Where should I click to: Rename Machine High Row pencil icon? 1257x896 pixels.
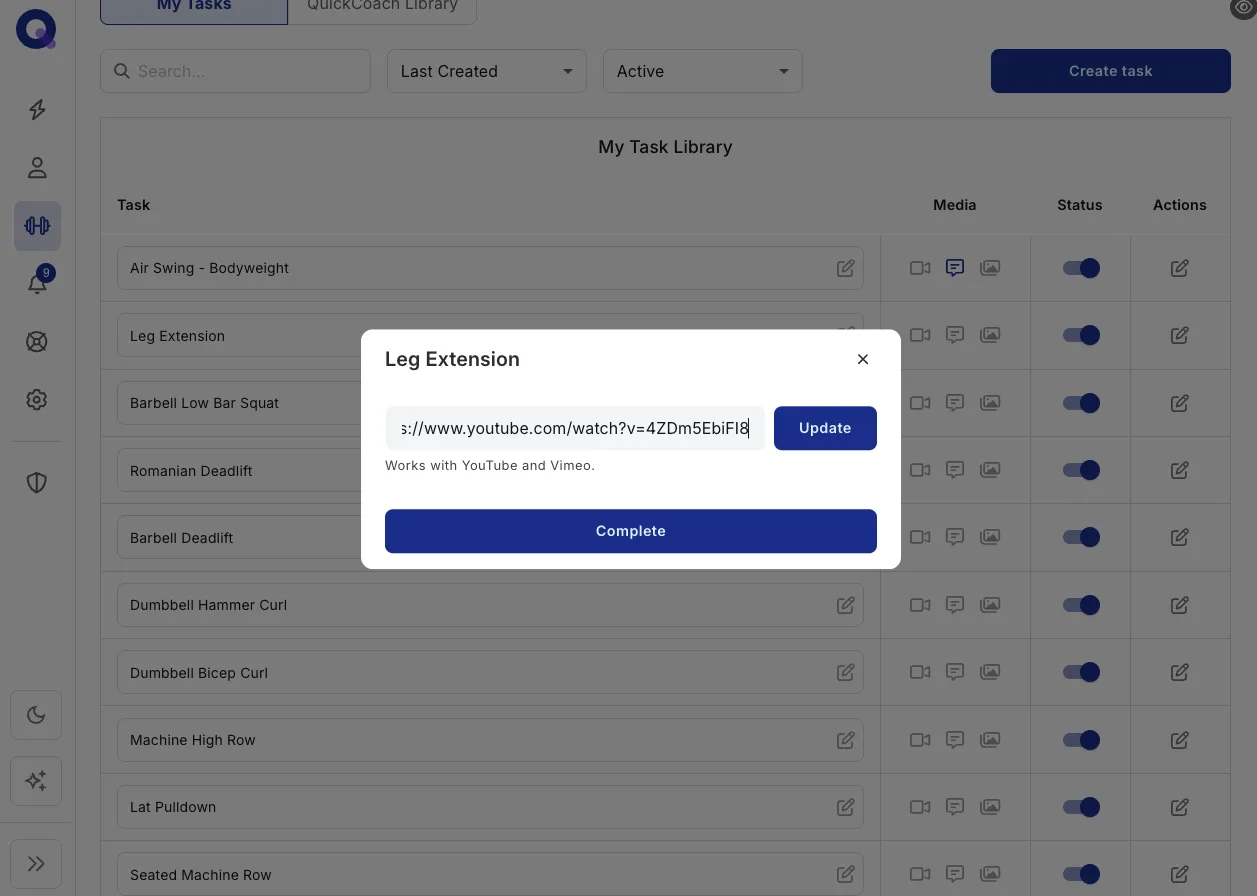tap(846, 740)
